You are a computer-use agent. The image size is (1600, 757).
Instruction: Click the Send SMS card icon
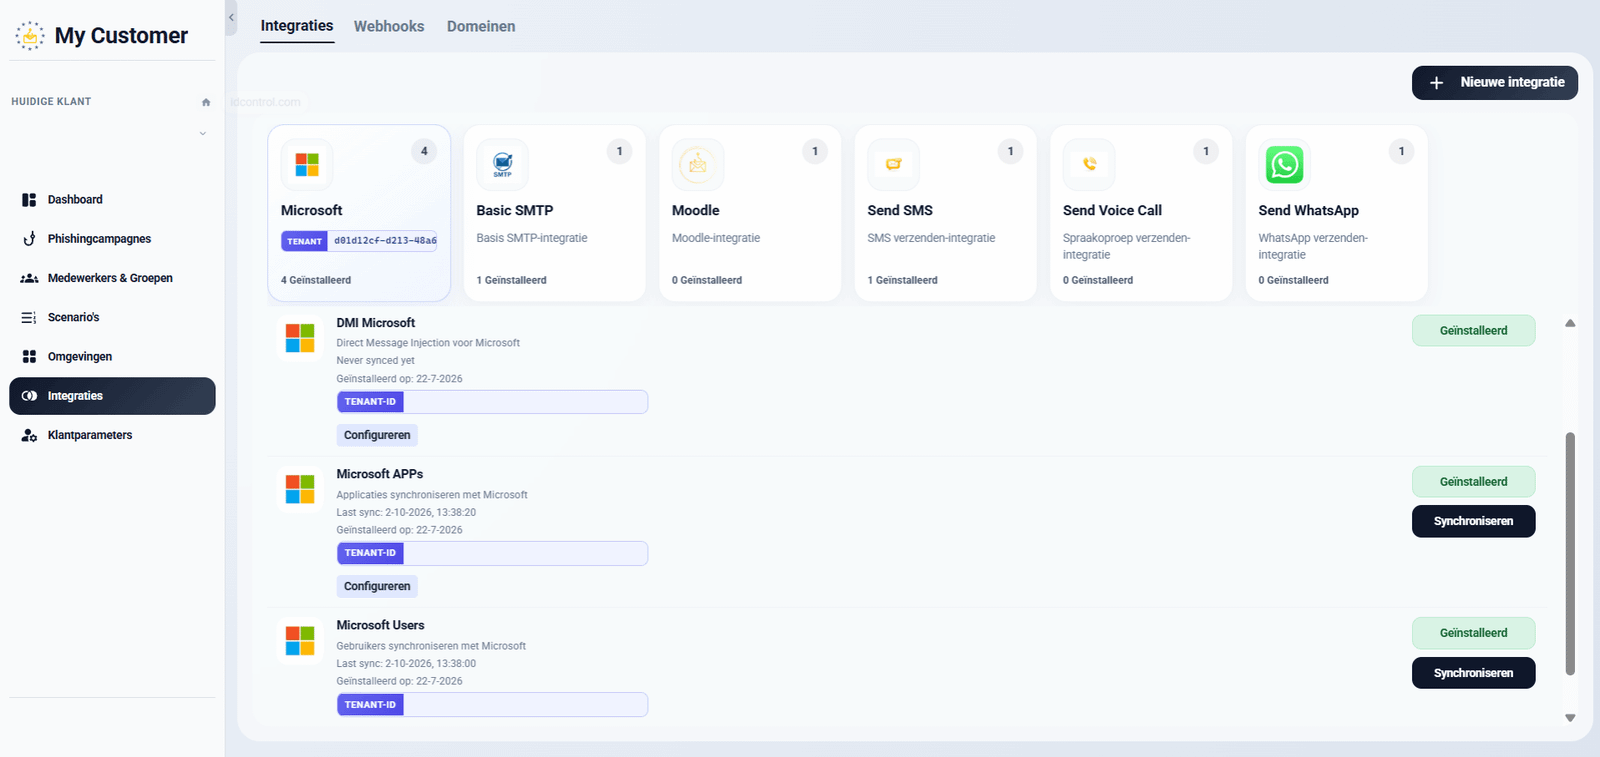tap(893, 164)
